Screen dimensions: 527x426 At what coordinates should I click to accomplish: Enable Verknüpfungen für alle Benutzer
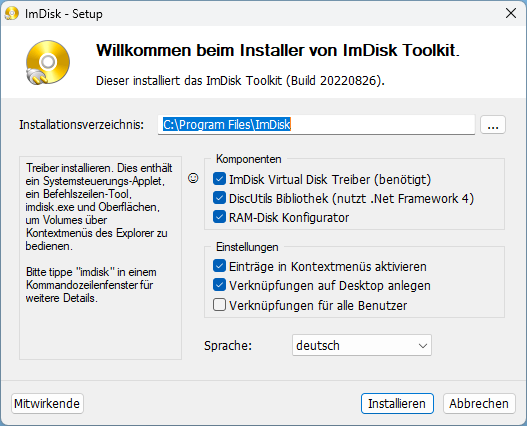click(x=219, y=305)
